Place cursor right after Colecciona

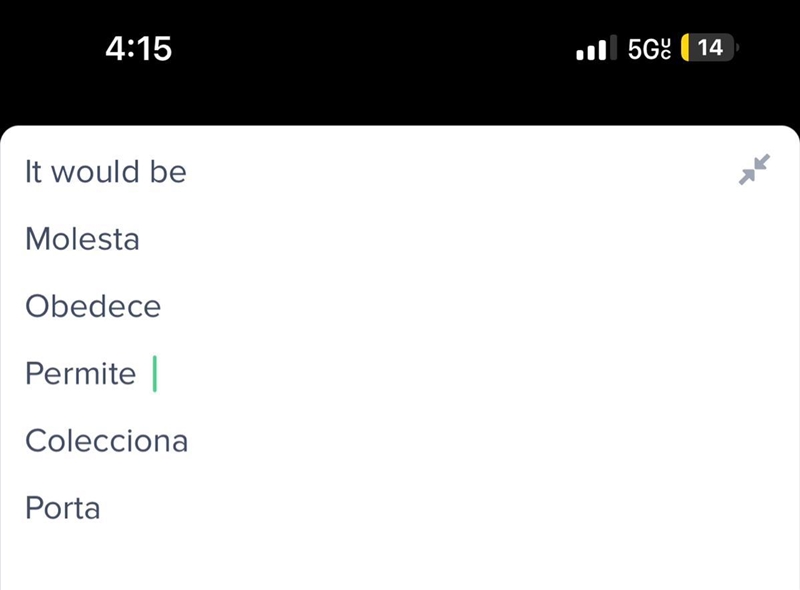[190, 441]
